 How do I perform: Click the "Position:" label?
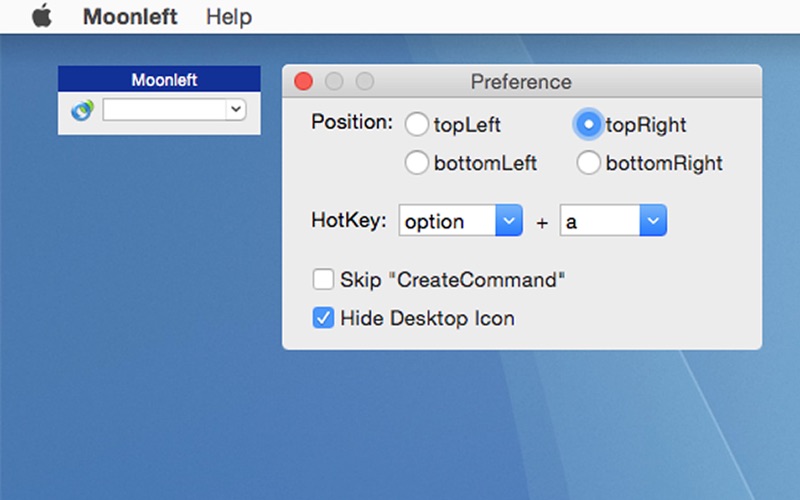click(352, 122)
